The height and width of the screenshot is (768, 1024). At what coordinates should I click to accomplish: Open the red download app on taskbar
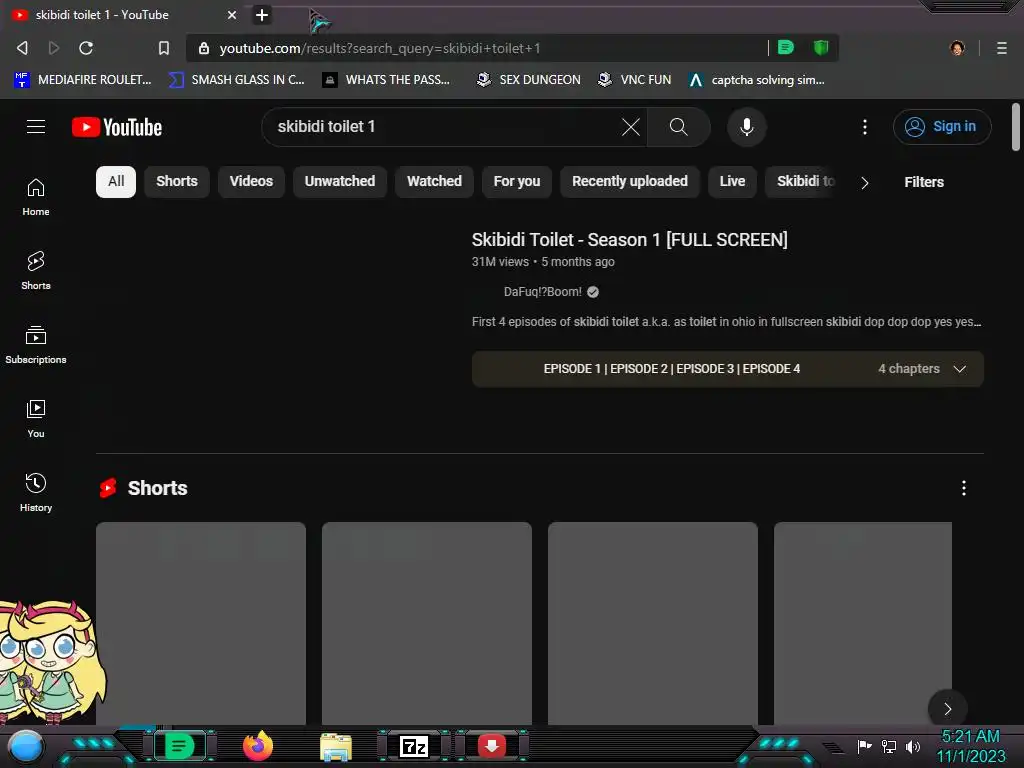[491, 746]
